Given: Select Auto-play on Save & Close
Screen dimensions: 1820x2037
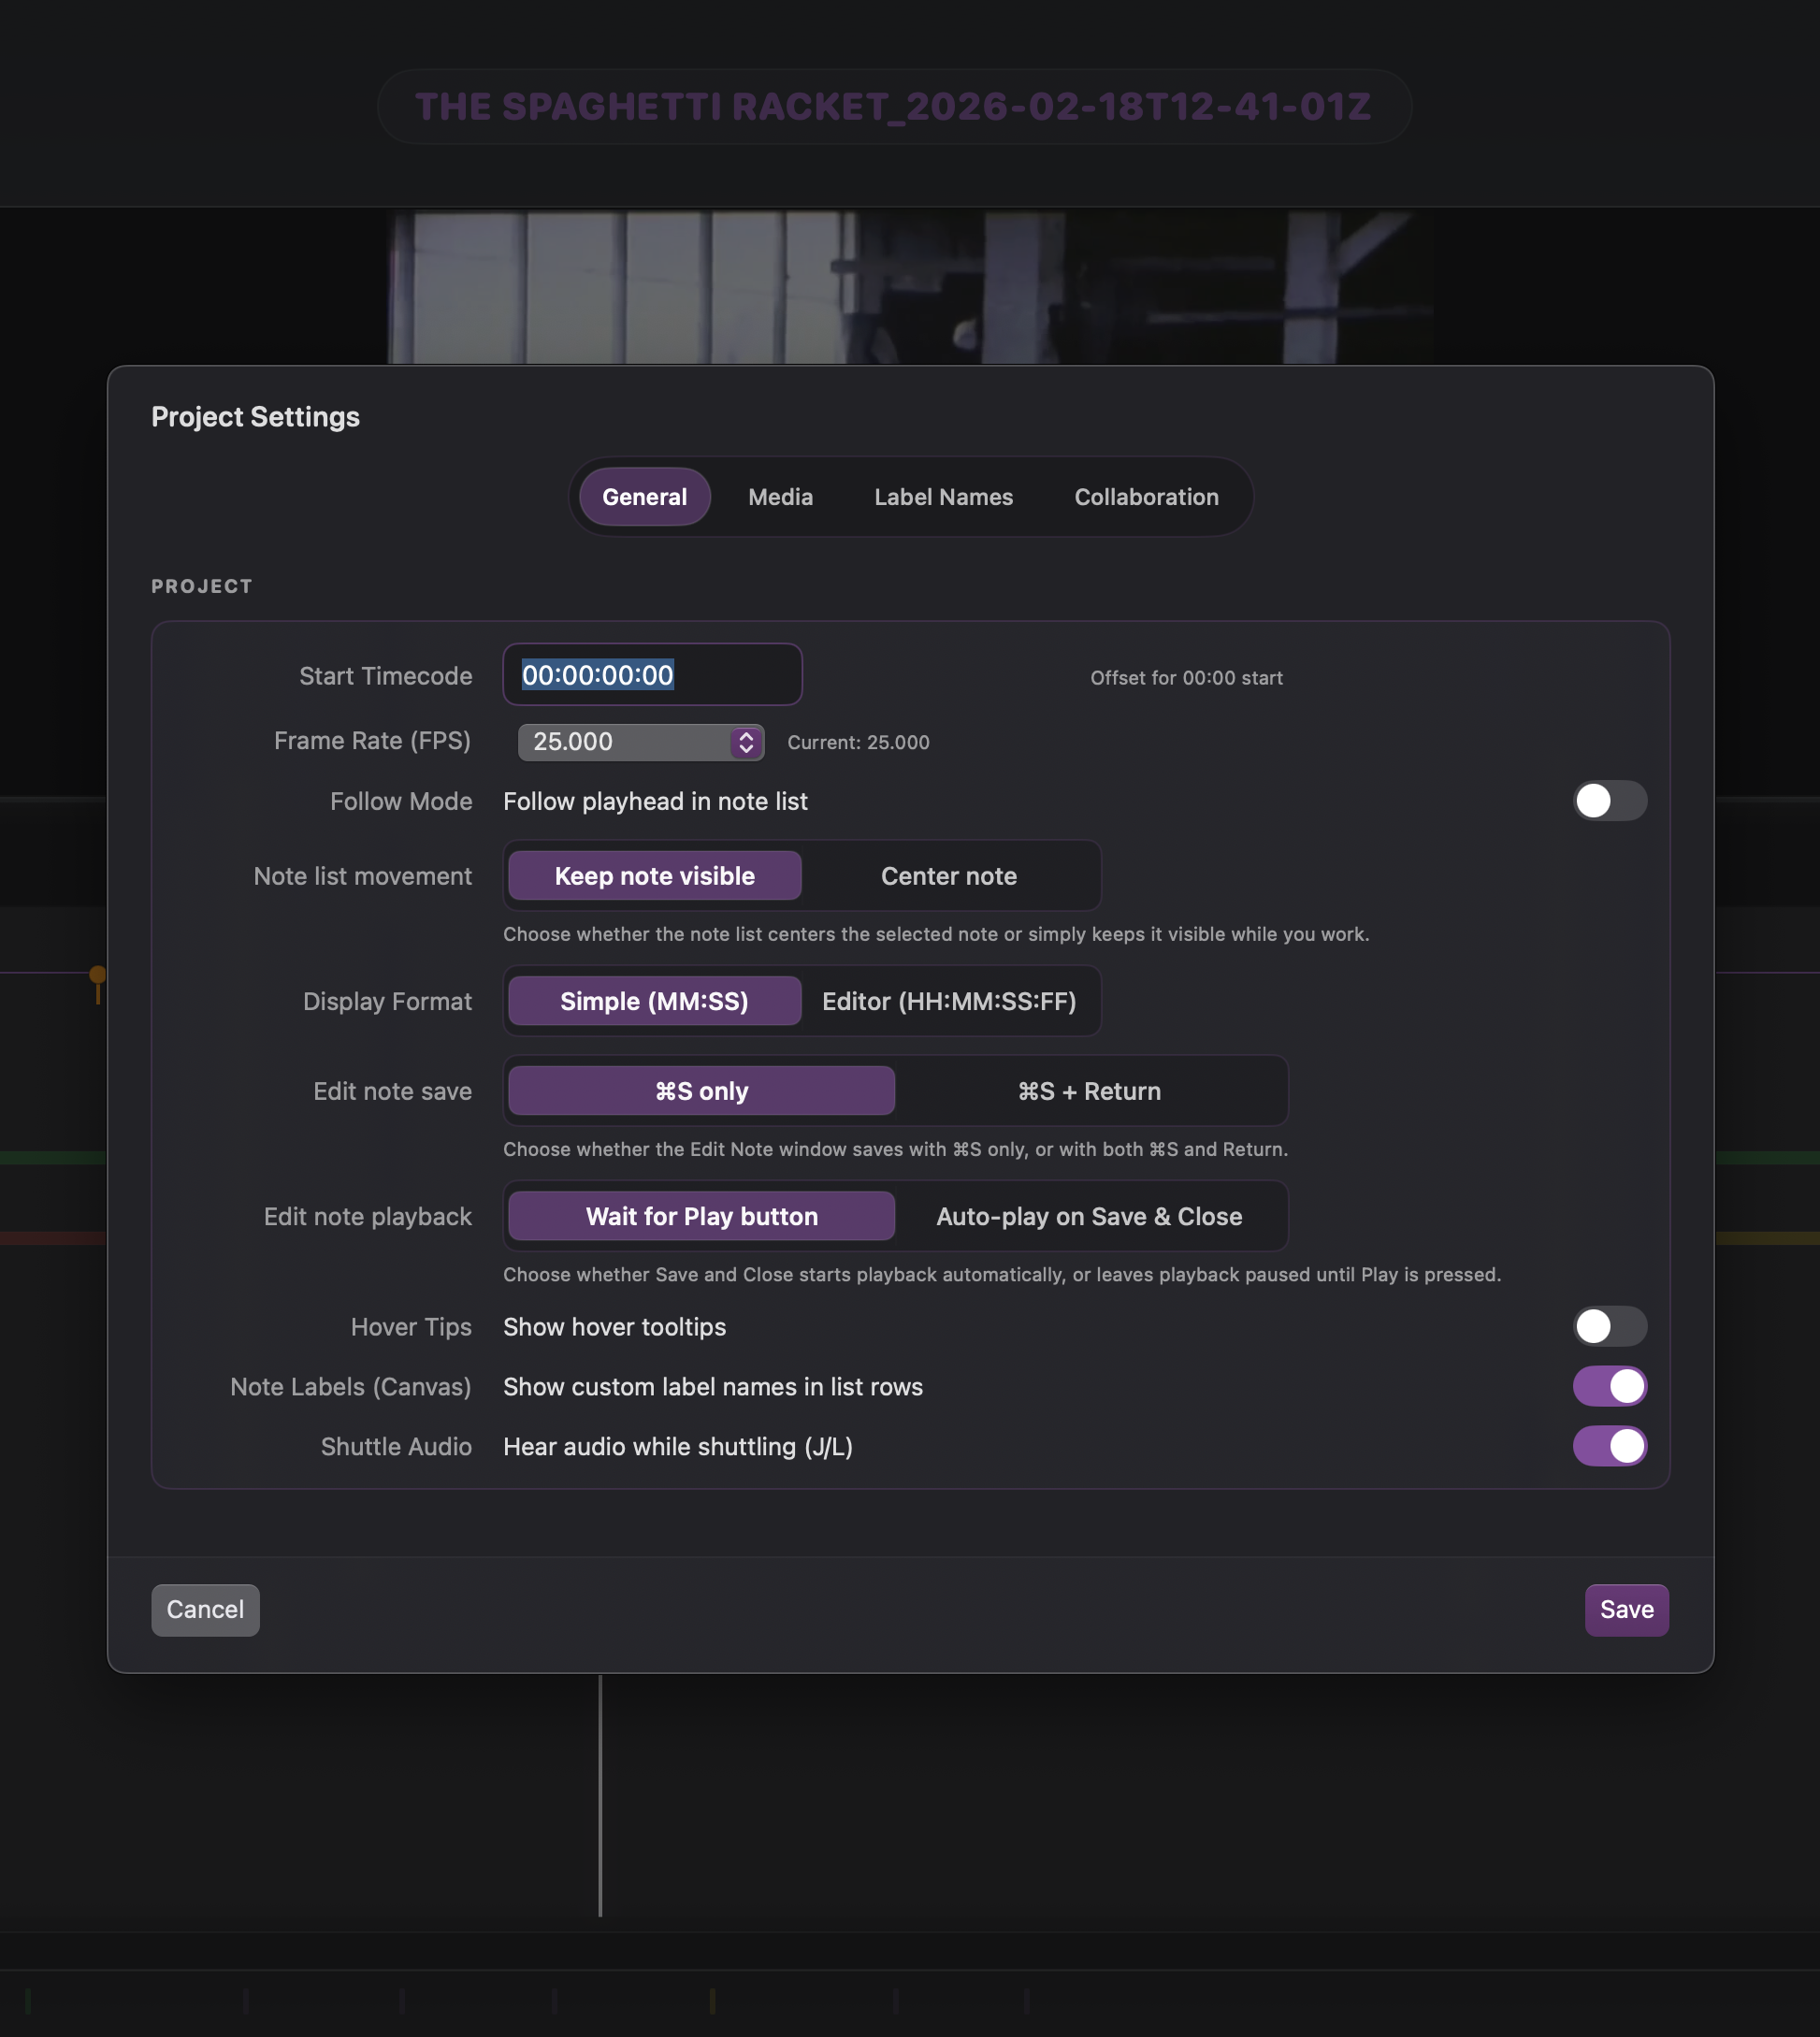Looking at the screenshot, I should coord(1090,1216).
